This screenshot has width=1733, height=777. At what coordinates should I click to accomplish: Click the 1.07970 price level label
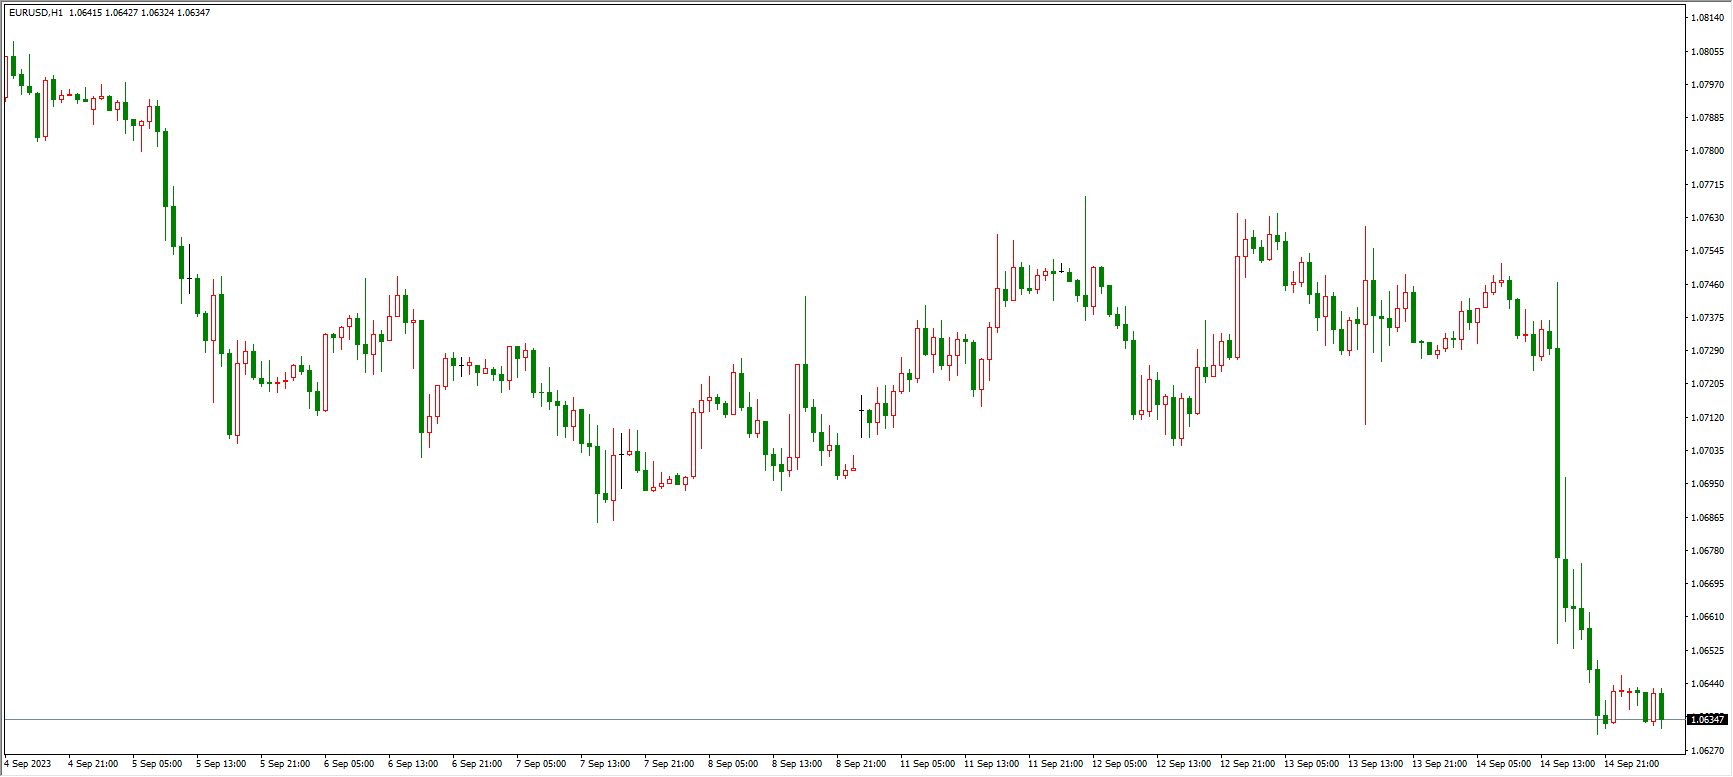point(1708,85)
